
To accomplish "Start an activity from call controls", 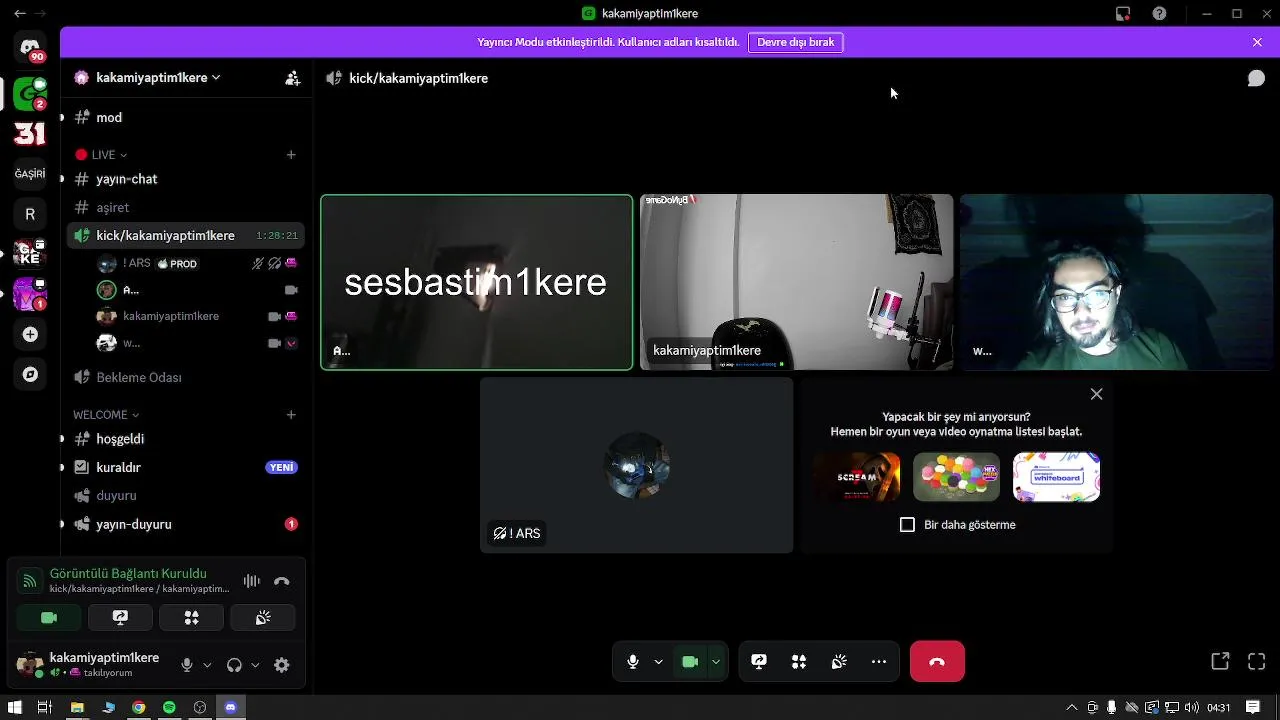I will [x=799, y=662].
